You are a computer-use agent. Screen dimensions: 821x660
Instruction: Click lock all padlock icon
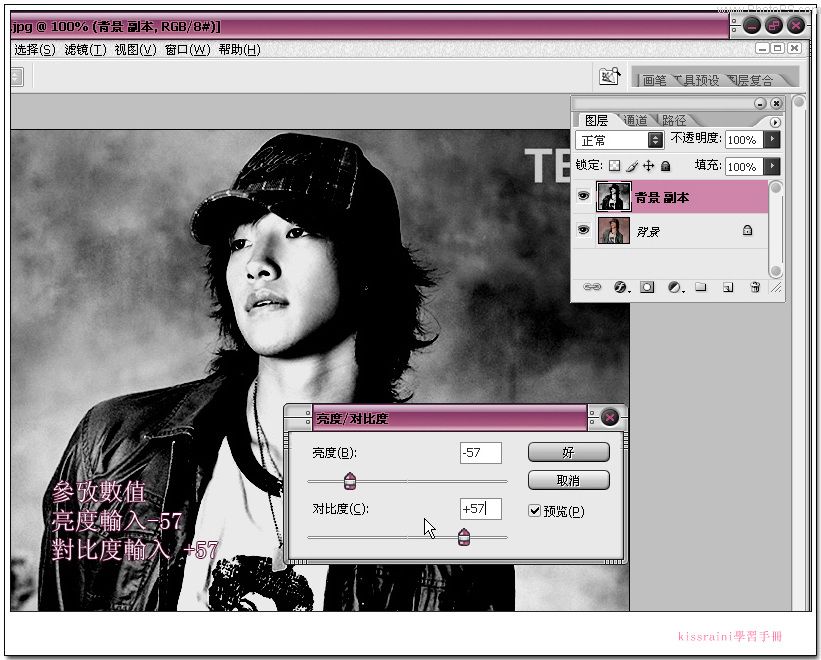pos(665,166)
